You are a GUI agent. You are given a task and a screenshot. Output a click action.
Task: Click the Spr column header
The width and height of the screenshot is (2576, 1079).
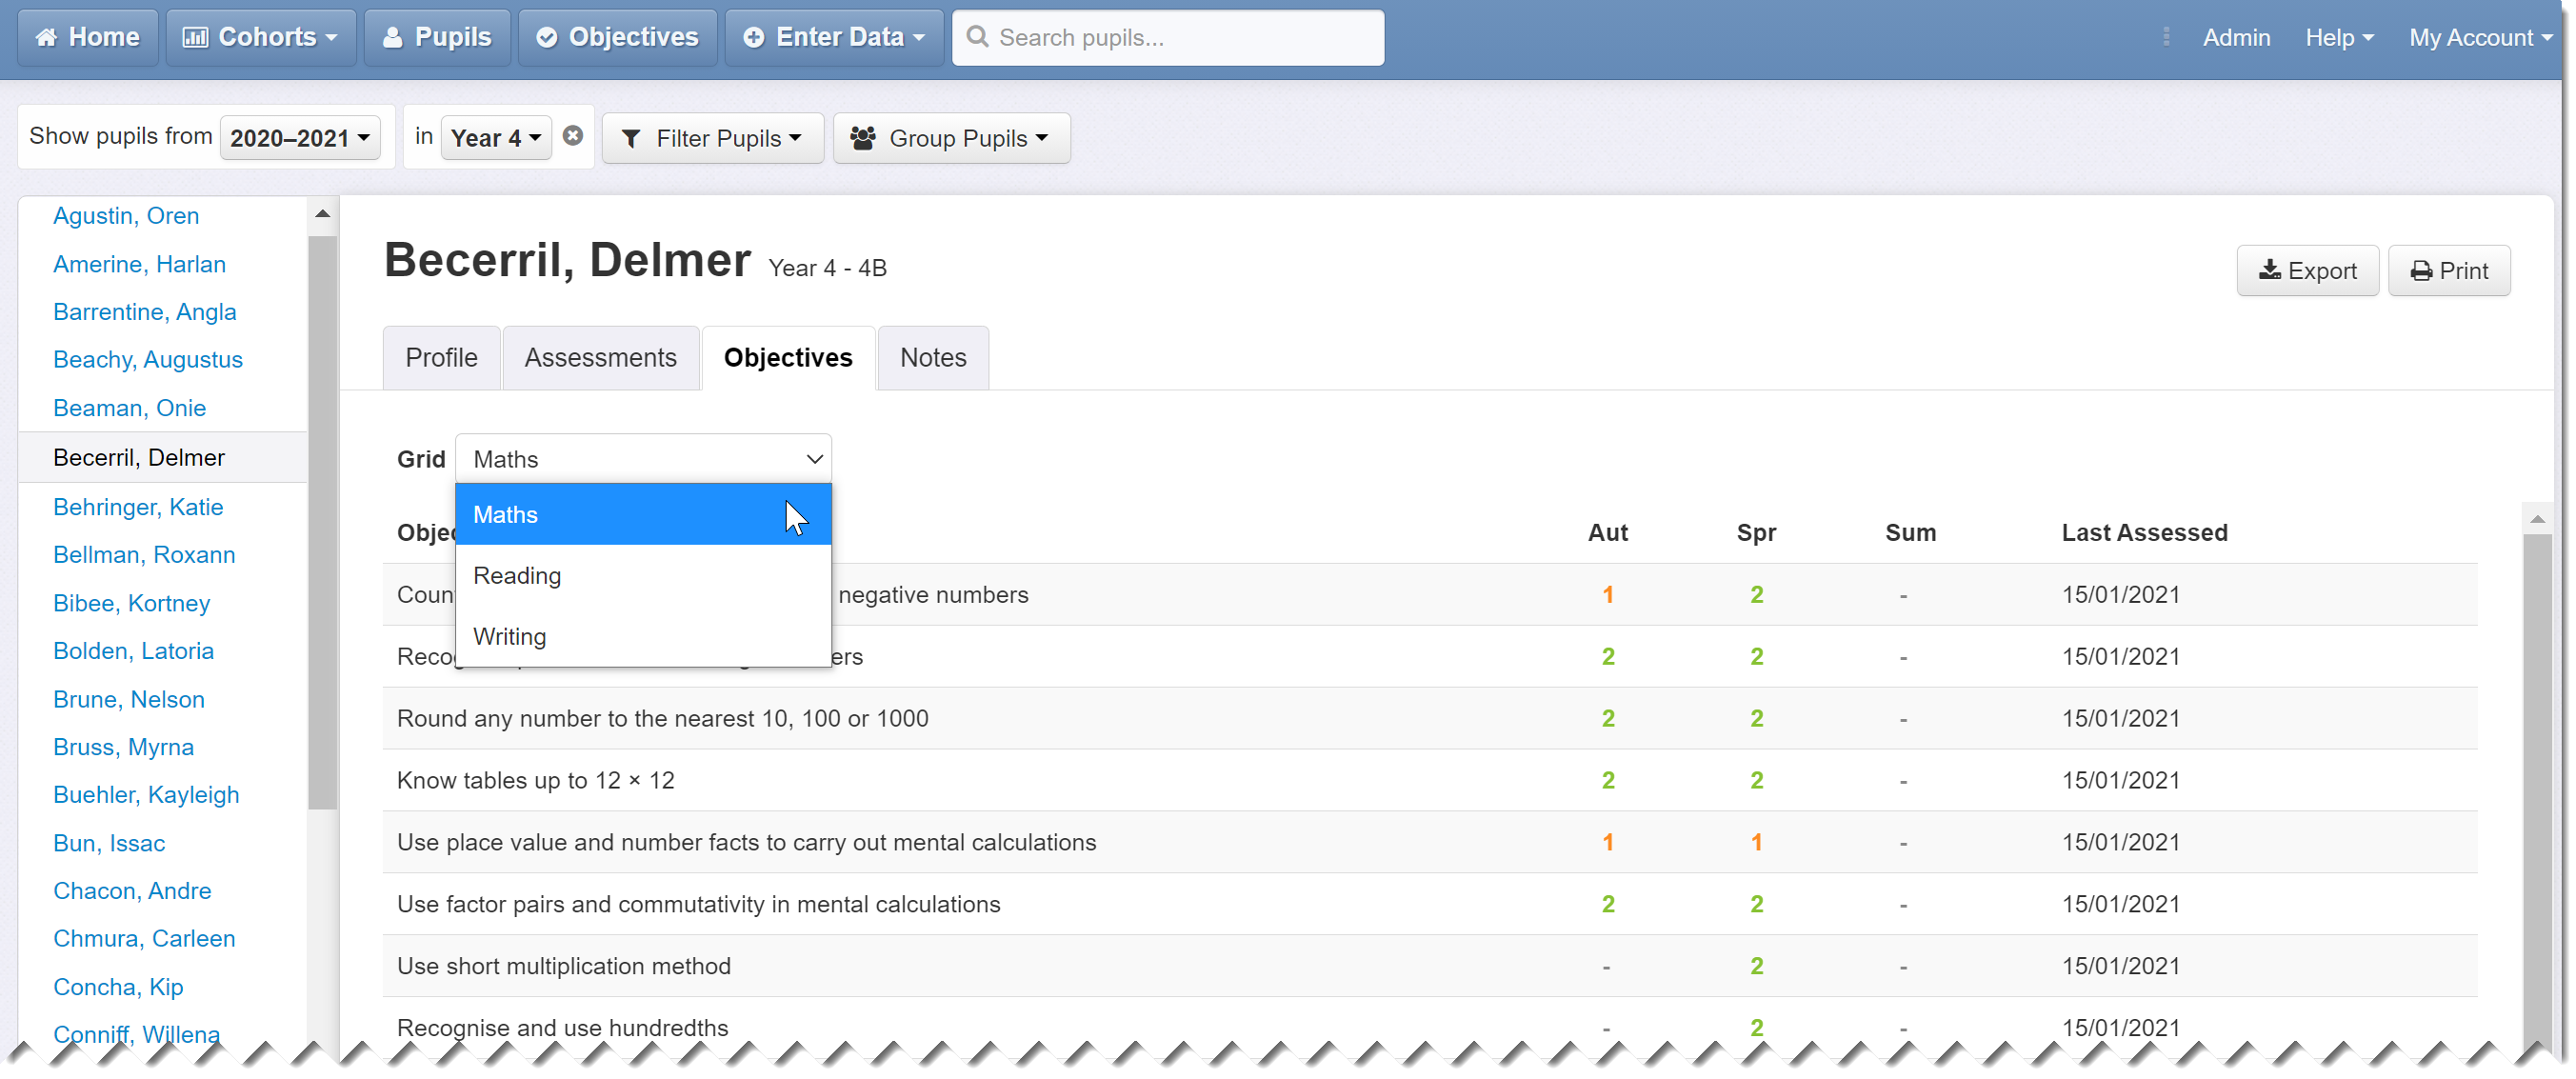1756,533
